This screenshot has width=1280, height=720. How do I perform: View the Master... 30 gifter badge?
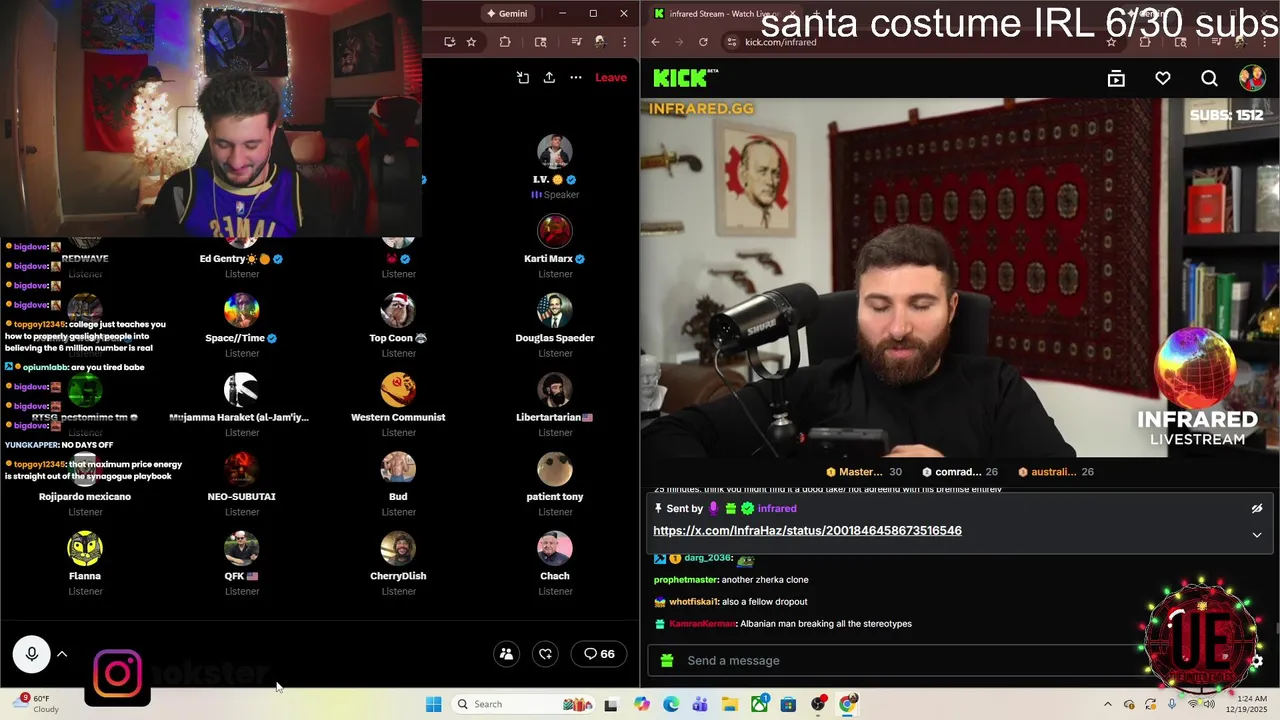point(864,472)
